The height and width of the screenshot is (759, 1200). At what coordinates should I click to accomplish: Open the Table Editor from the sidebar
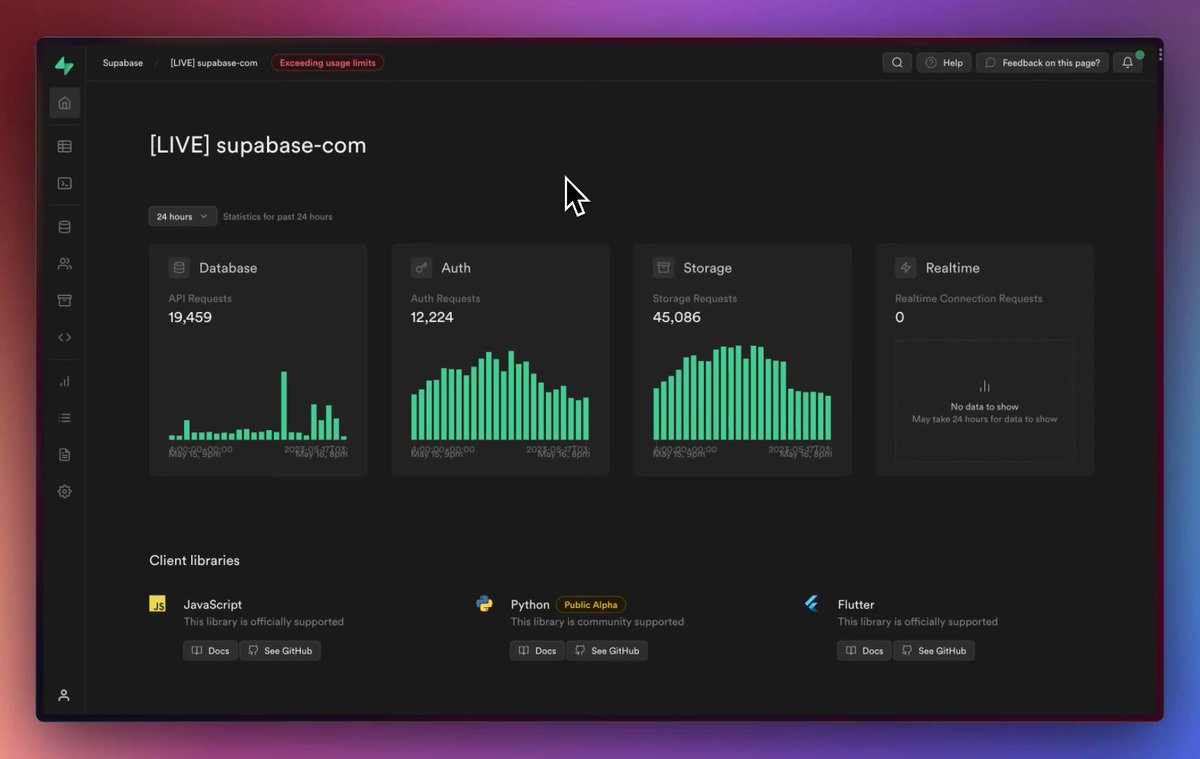coord(64,146)
